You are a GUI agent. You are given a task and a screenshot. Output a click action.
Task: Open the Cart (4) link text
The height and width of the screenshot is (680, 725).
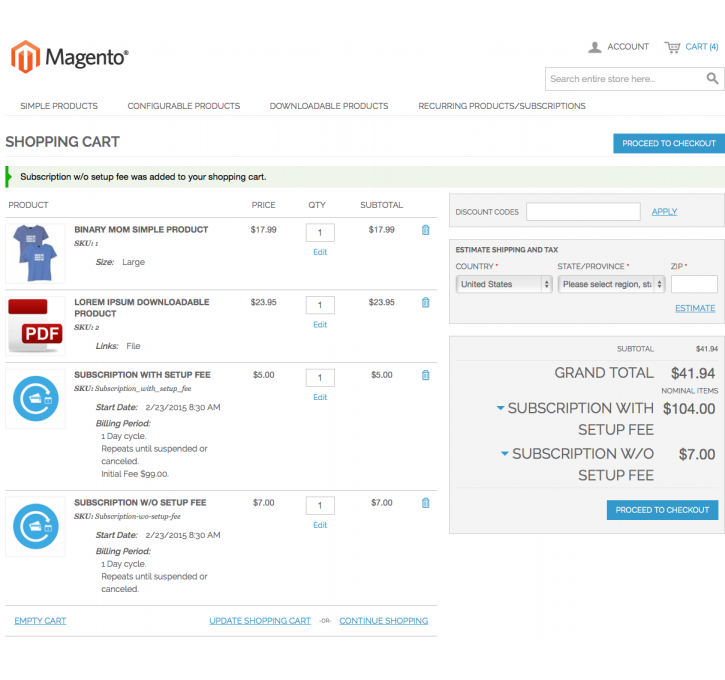pyautogui.click(x=702, y=47)
